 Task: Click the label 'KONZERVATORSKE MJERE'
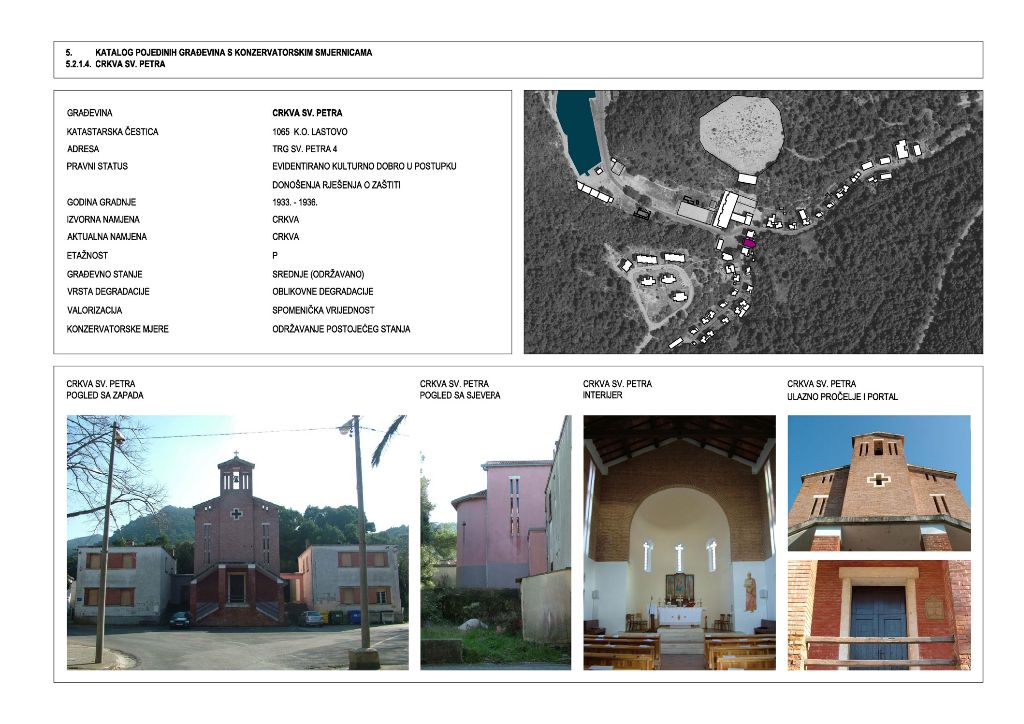pyautogui.click(x=118, y=329)
